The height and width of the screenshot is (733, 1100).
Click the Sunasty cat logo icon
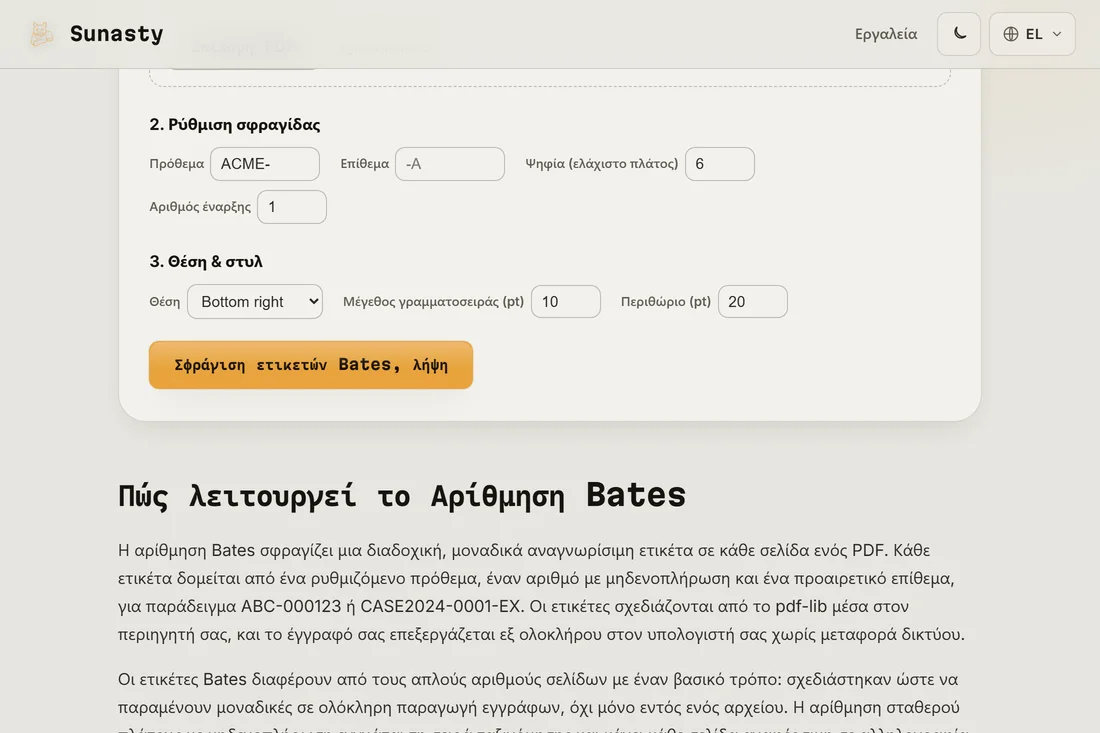coord(41,34)
